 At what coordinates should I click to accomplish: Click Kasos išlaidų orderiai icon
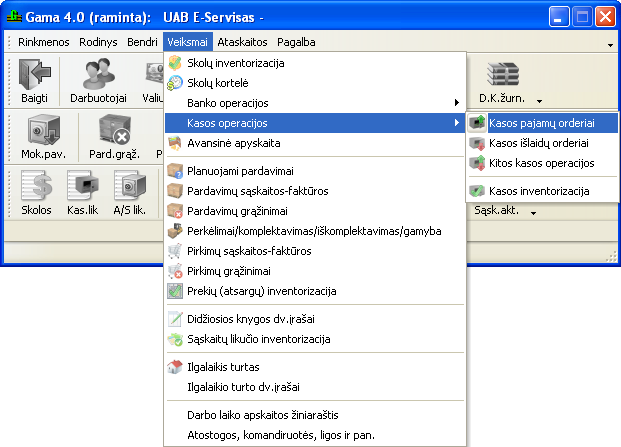477,143
